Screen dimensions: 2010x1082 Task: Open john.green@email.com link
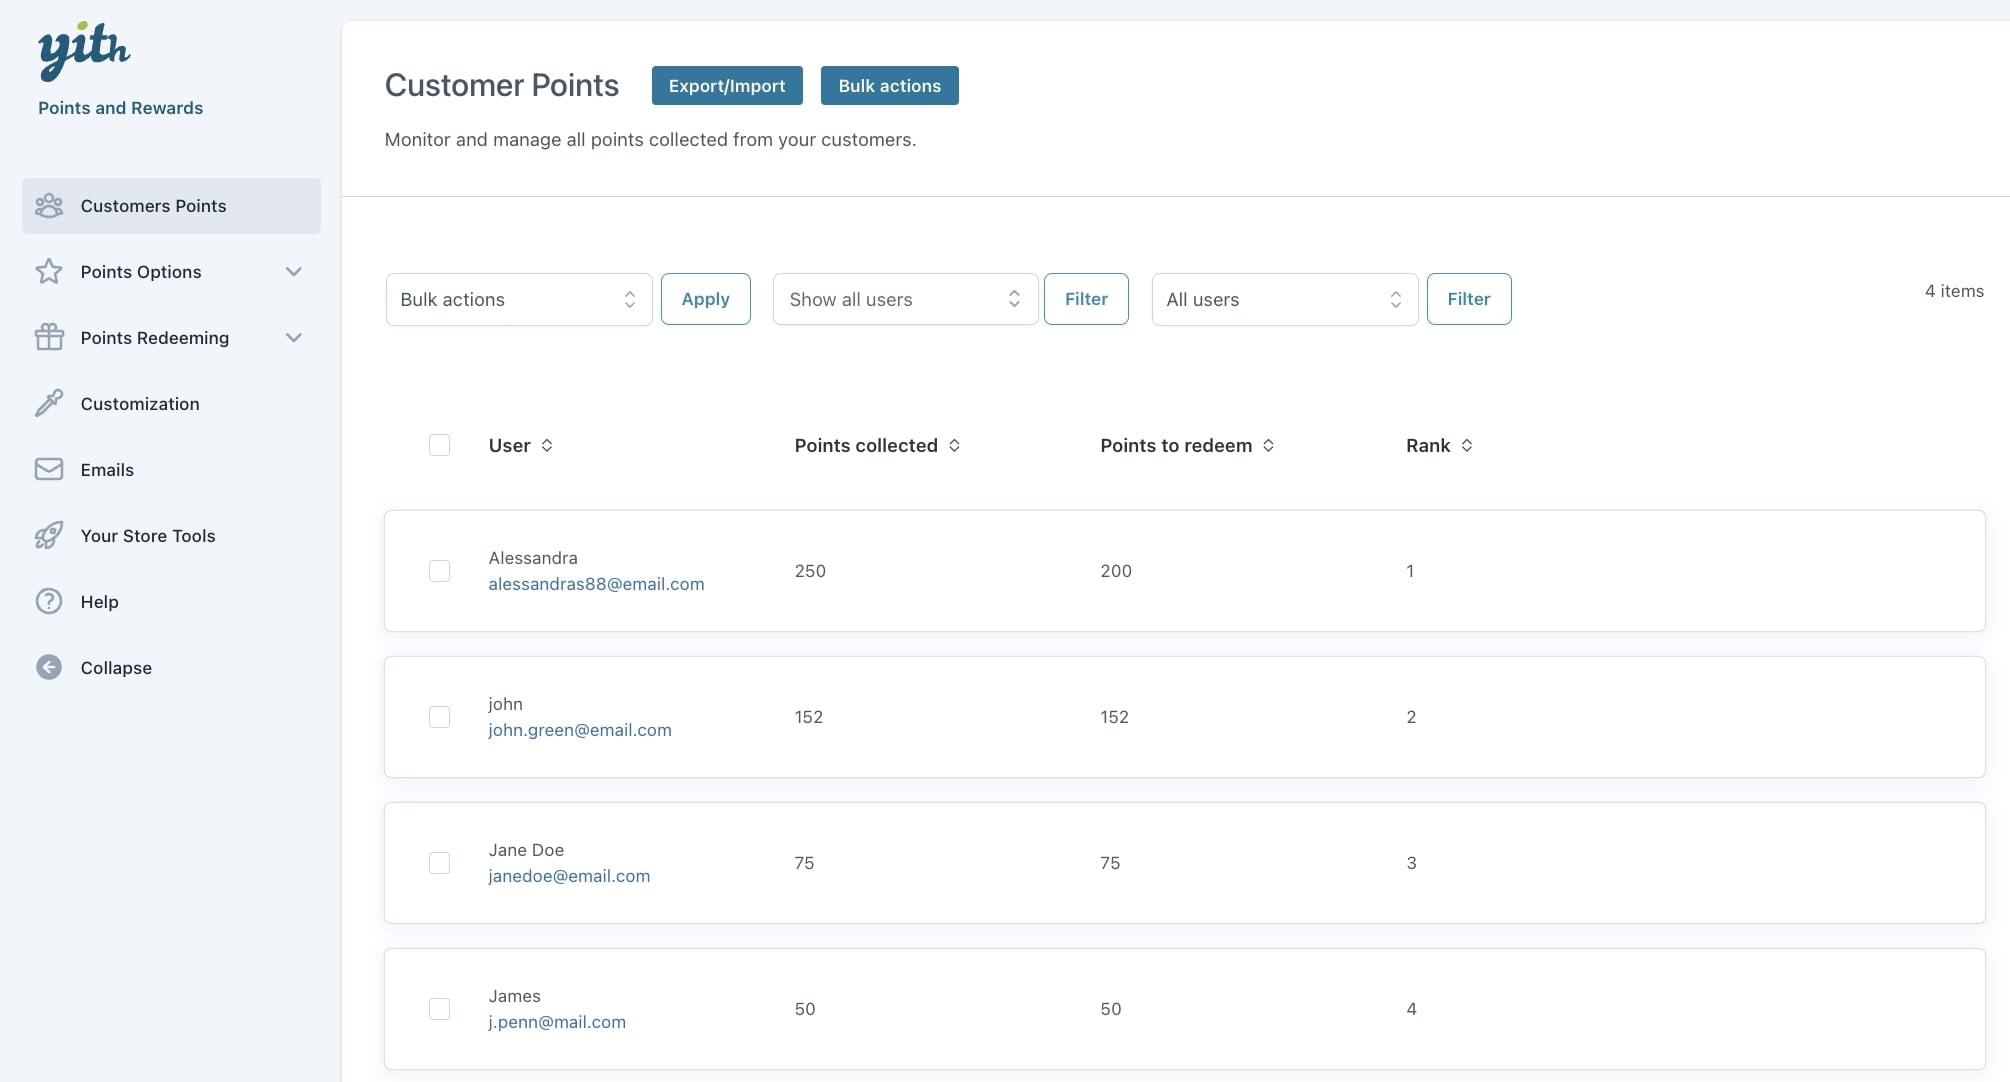(x=580, y=730)
